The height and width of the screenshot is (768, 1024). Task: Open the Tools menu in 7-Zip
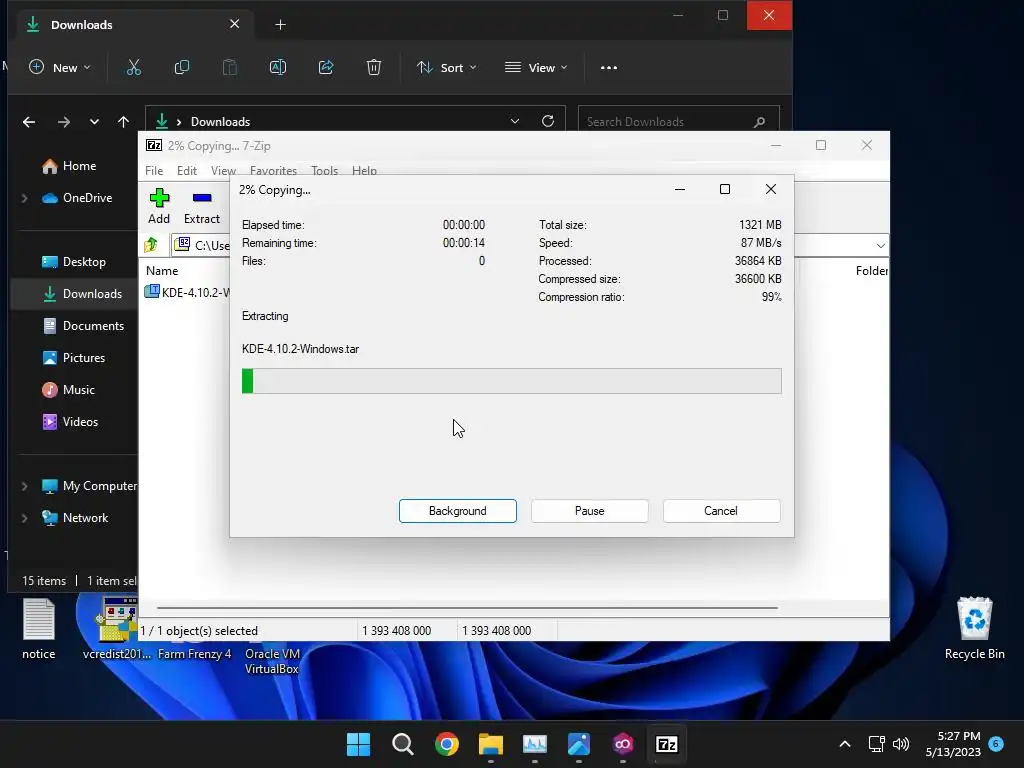click(324, 170)
